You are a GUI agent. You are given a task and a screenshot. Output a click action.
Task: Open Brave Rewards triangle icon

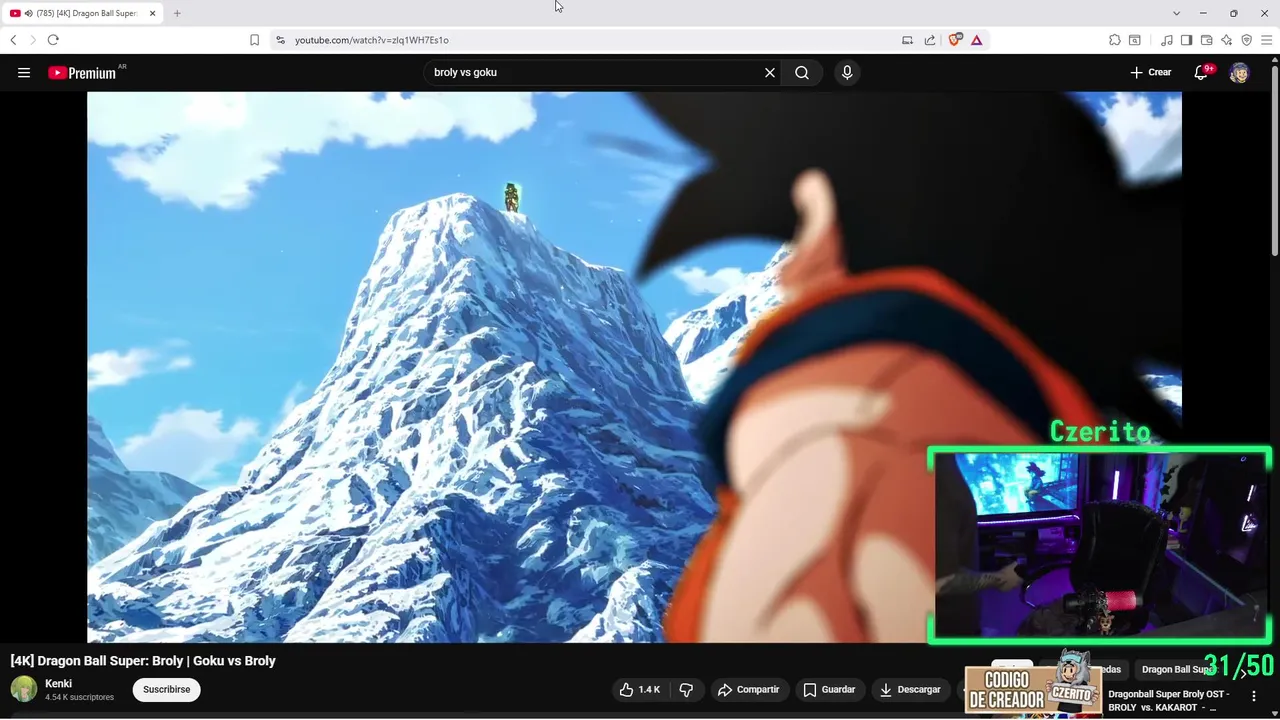point(976,40)
